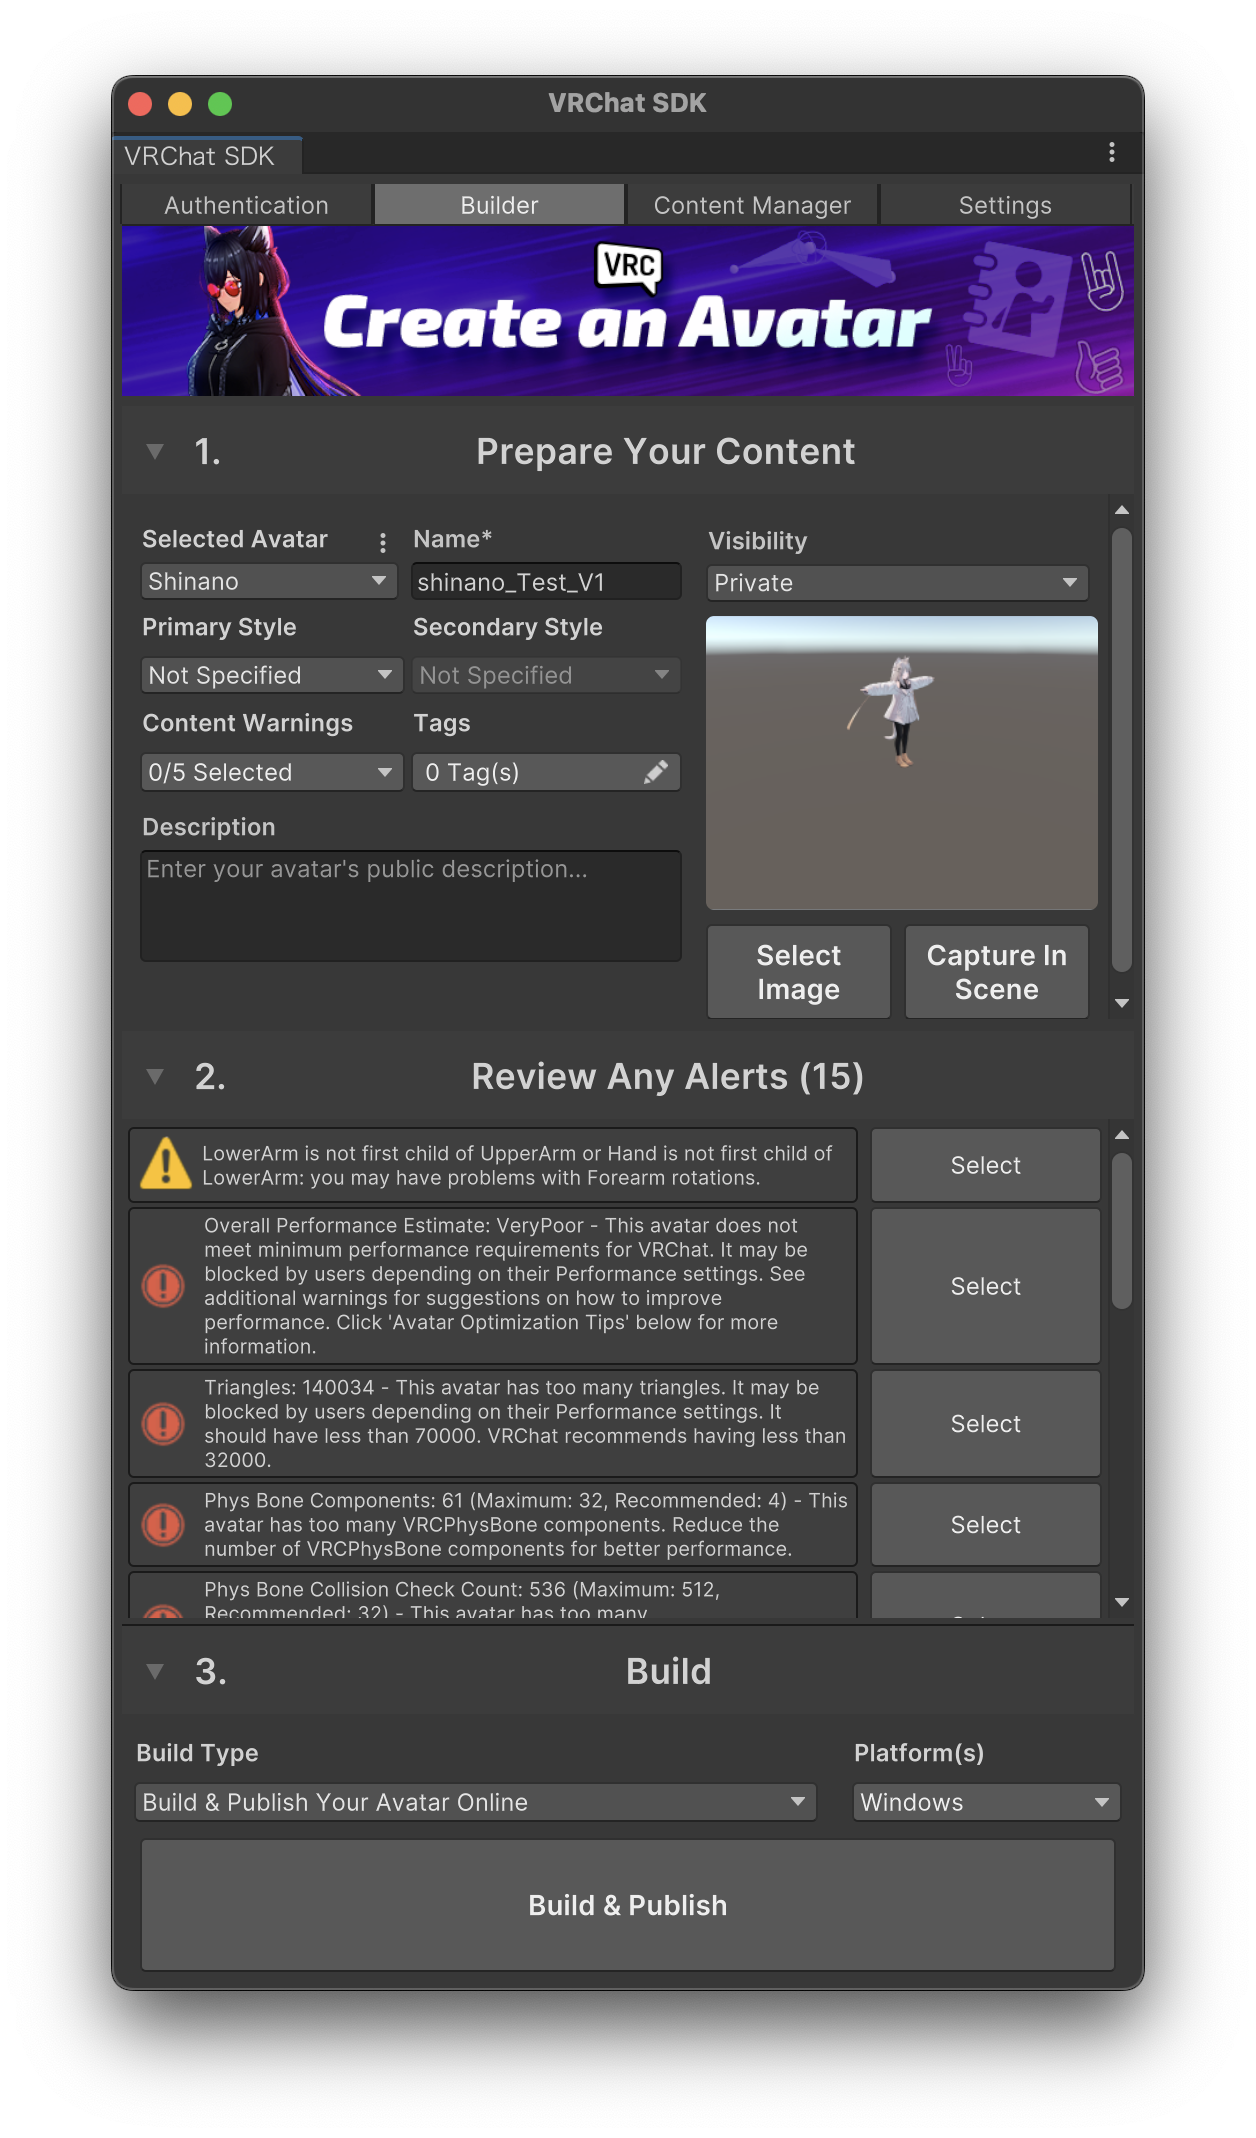The height and width of the screenshot is (2138, 1256).
Task: Click red error icon for Overall Performance alert
Action: [164, 1286]
